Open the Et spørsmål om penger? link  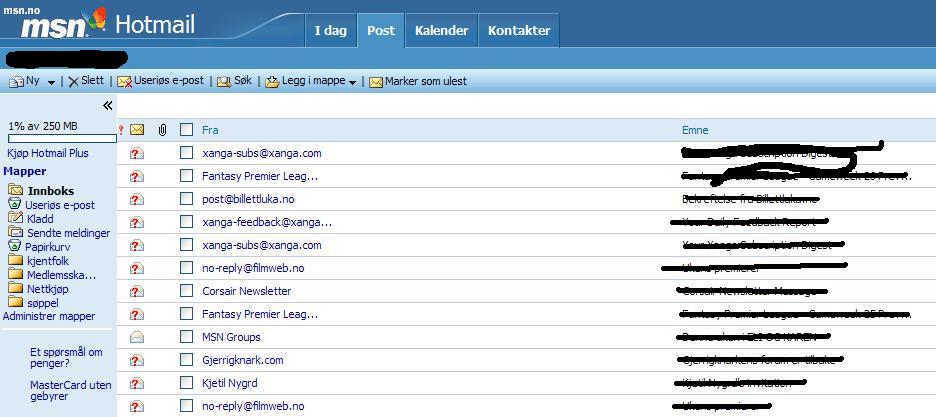[x=66, y=357]
